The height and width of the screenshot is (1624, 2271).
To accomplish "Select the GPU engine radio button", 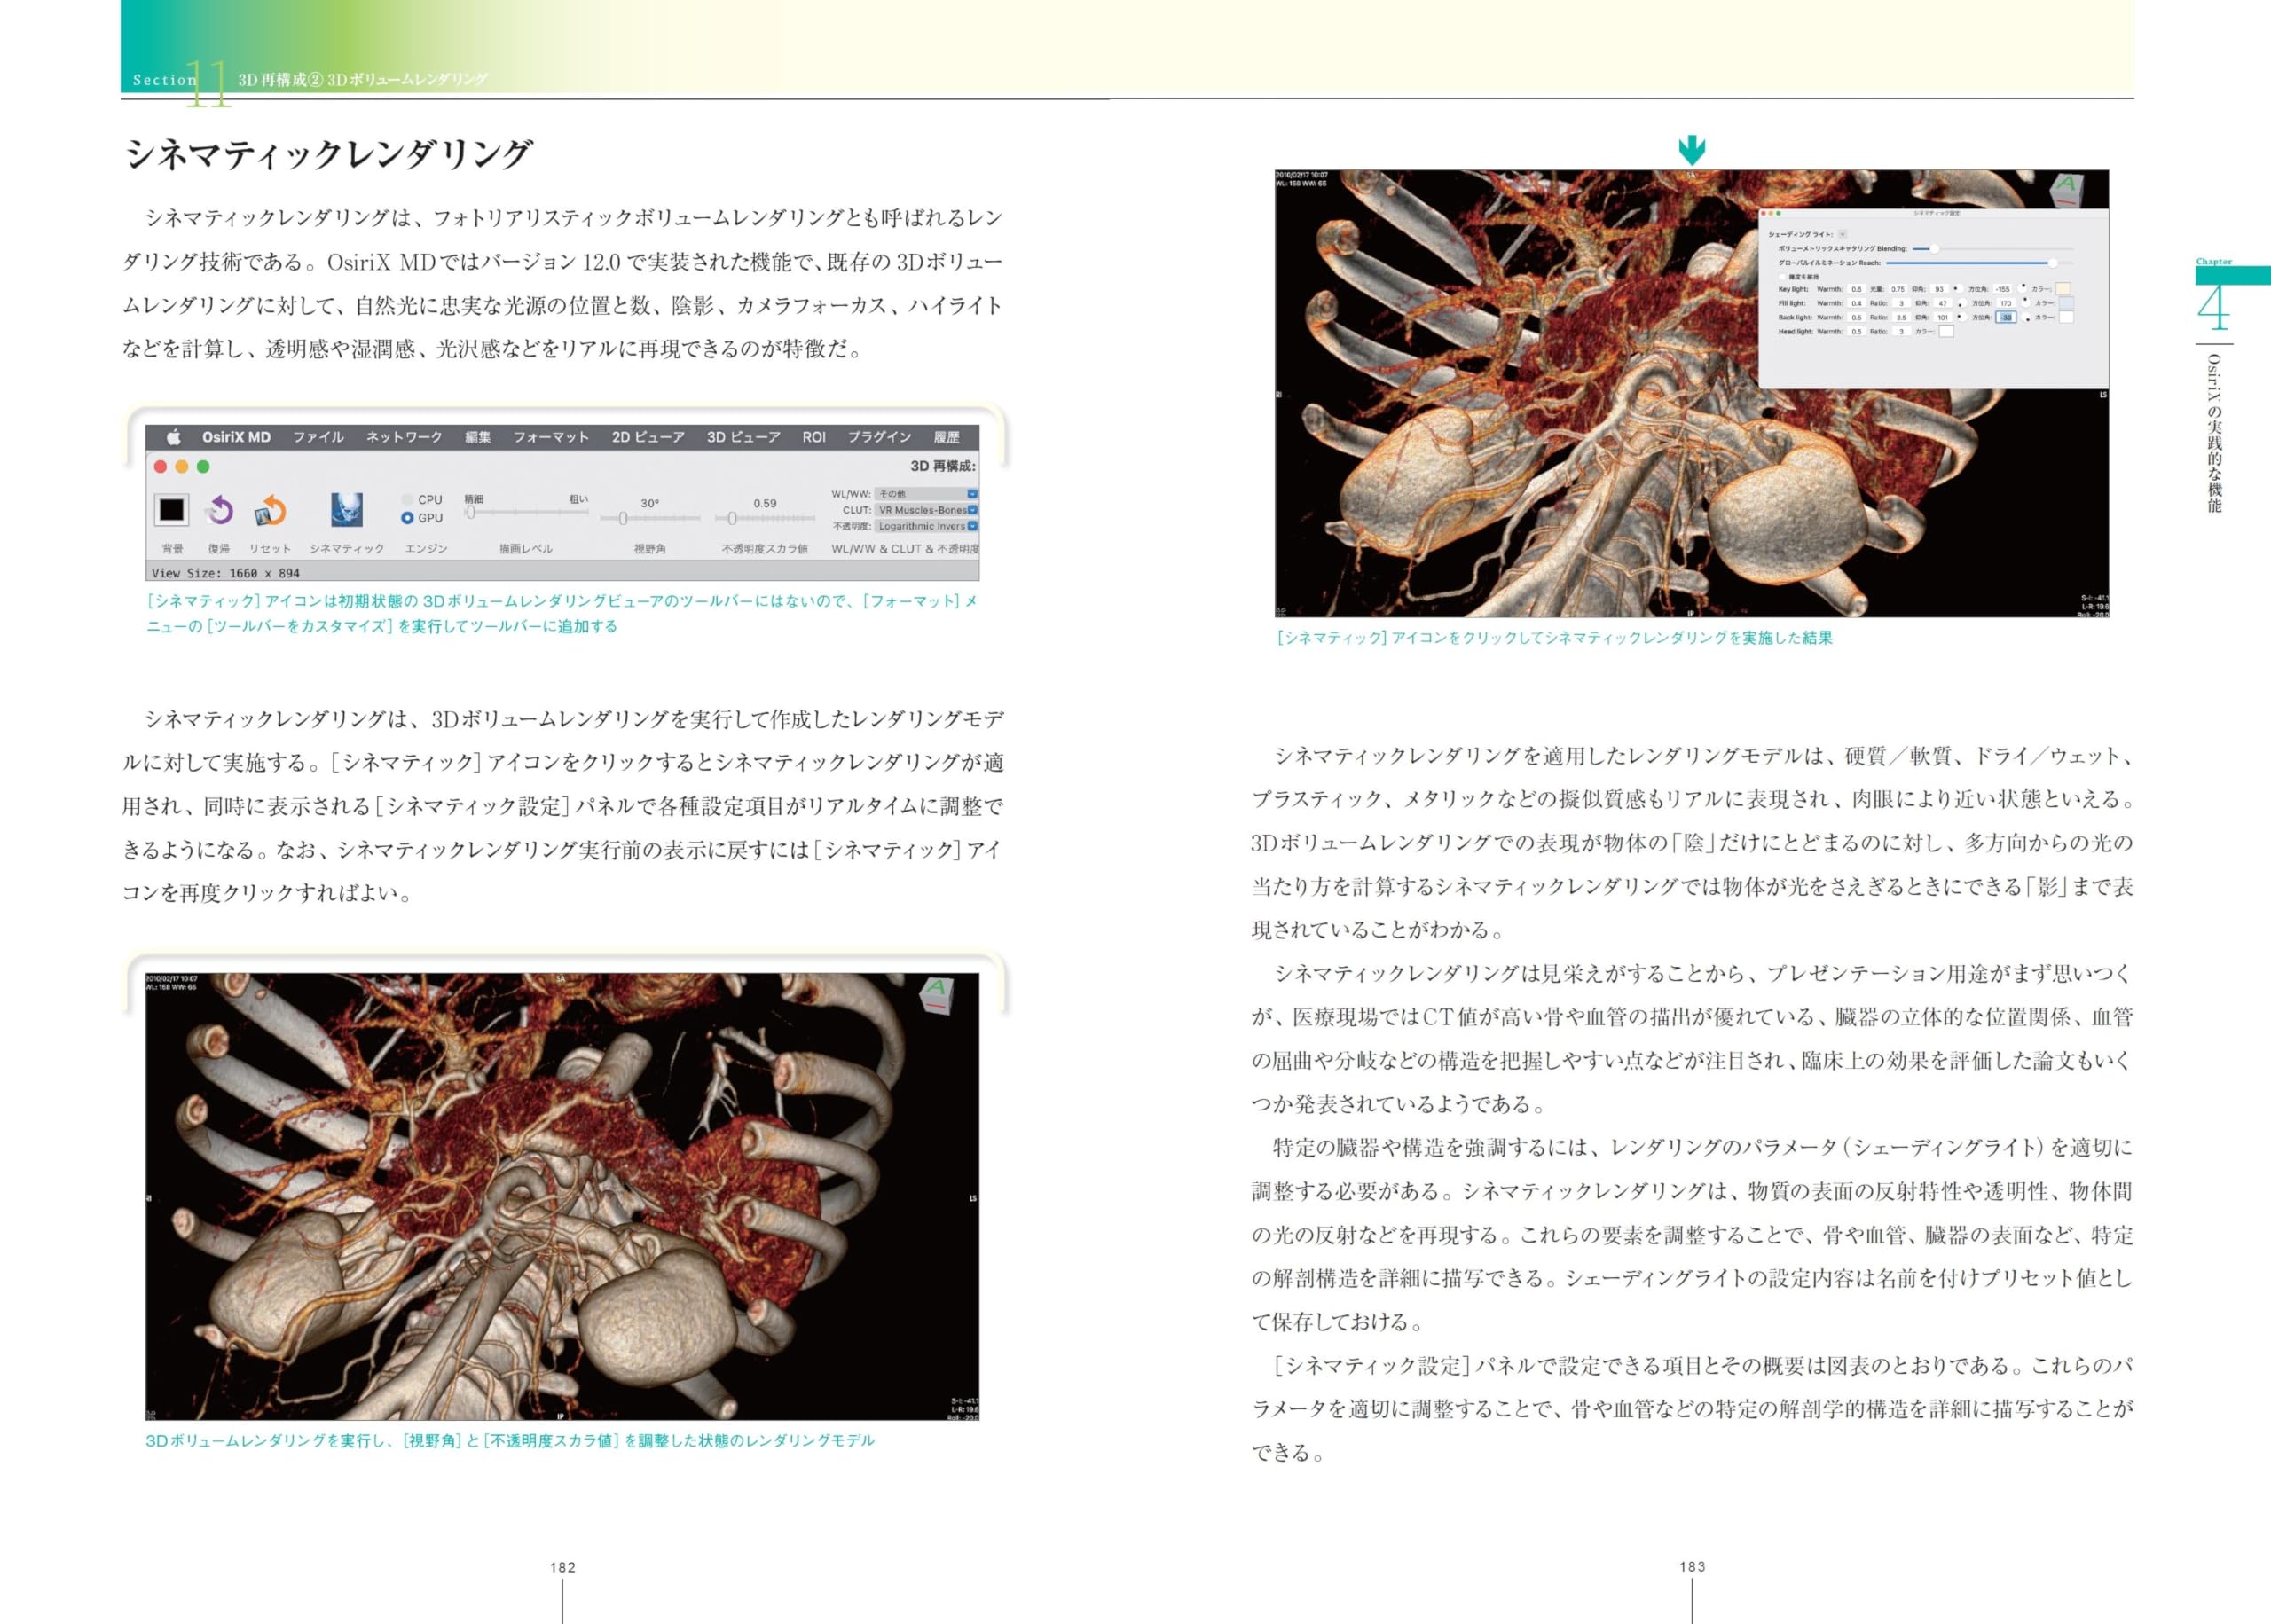I will coord(407,518).
